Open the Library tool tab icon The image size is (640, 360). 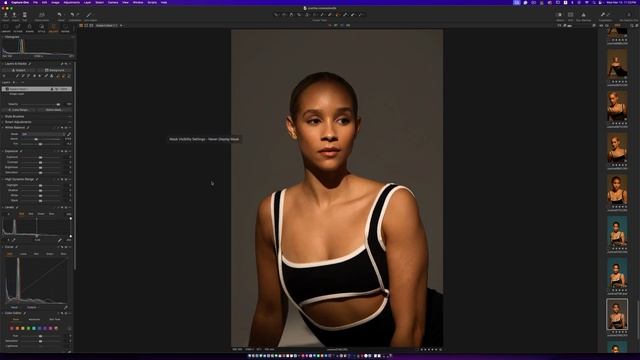[6, 27]
